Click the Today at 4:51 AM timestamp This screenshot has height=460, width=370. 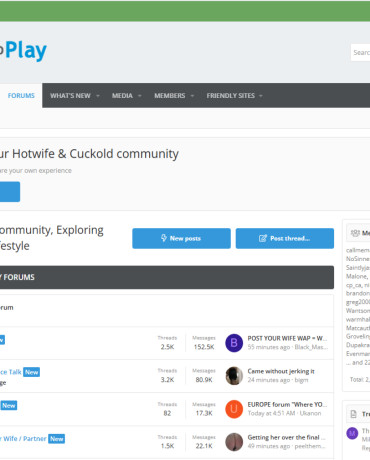(272, 413)
